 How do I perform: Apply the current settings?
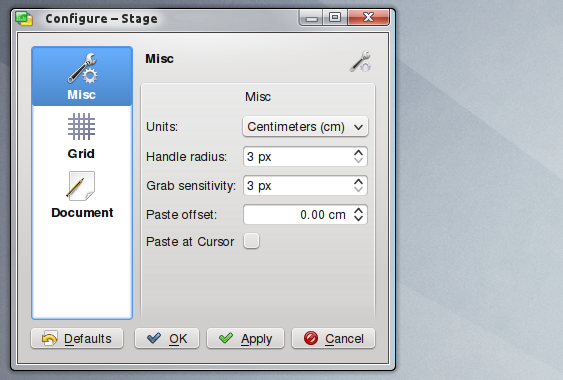(x=245, y=338)
